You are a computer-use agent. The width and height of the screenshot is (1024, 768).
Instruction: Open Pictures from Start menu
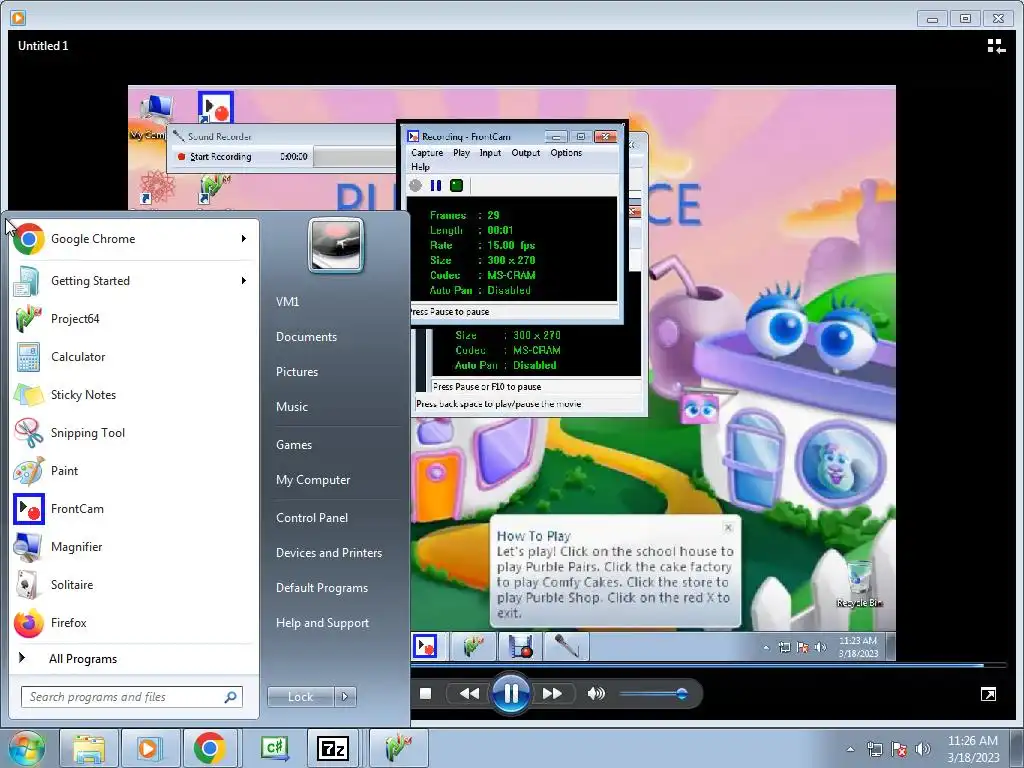coord(297,372)
